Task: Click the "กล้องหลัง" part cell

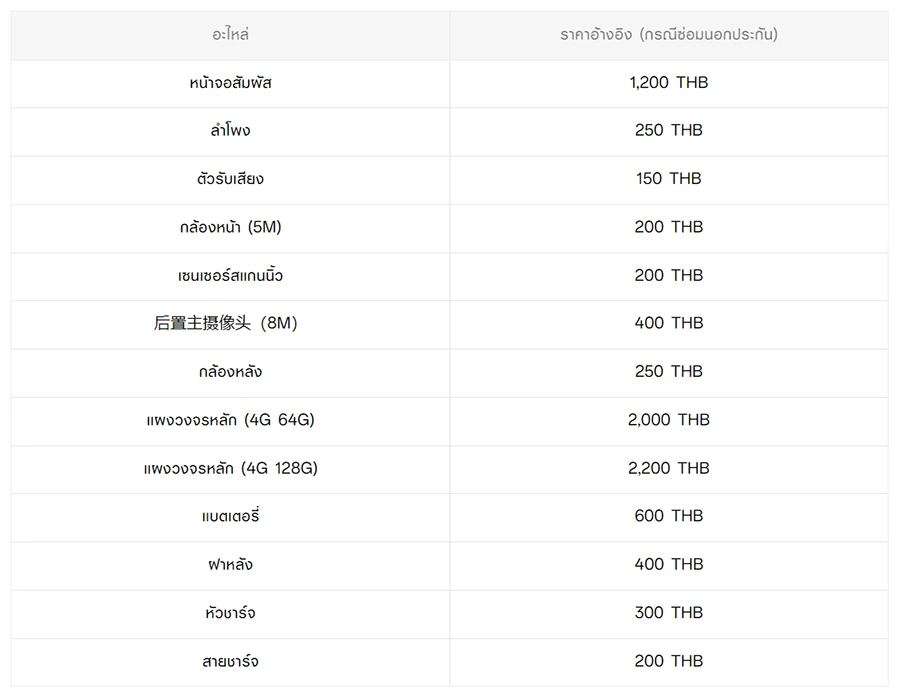Action: point(230,372)
